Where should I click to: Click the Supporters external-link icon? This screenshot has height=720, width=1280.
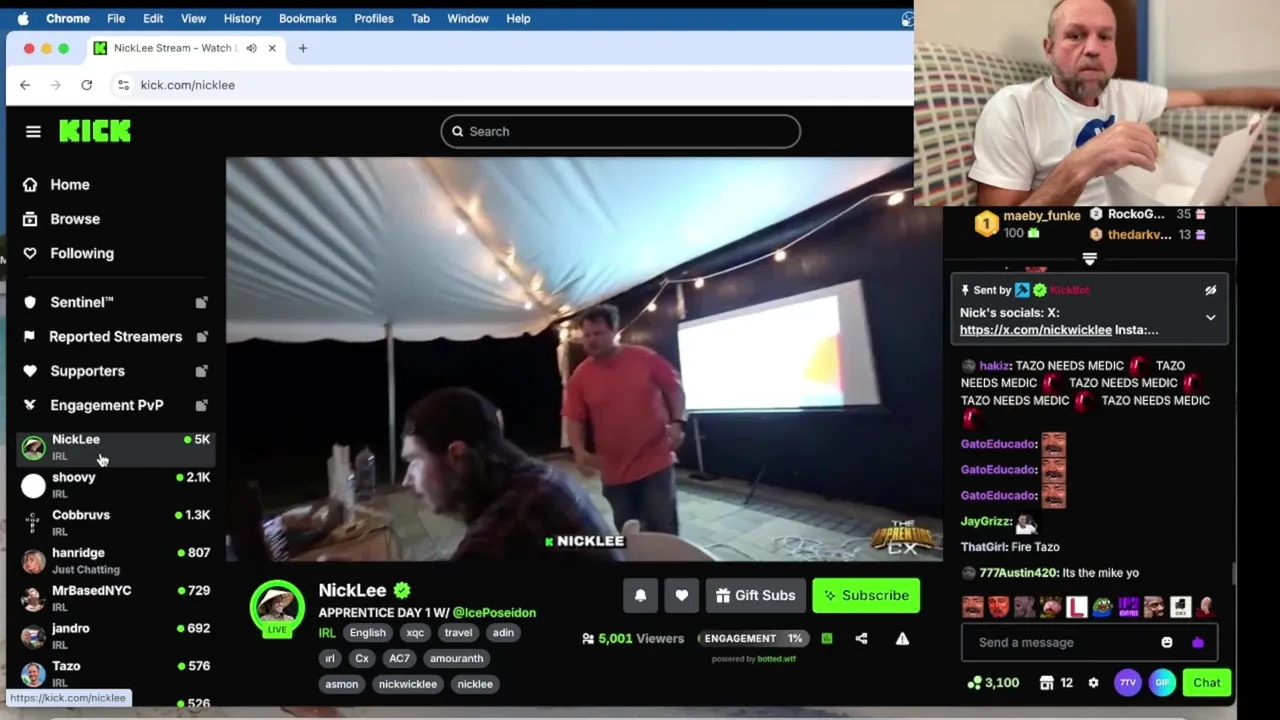pyautogui.click(x=201, y=371)
